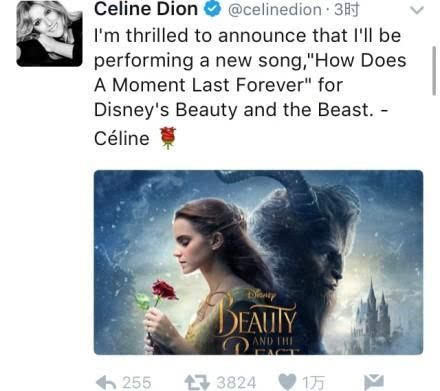
Task: Open Celine Dion's profile picture
Action: pos(49,33)
